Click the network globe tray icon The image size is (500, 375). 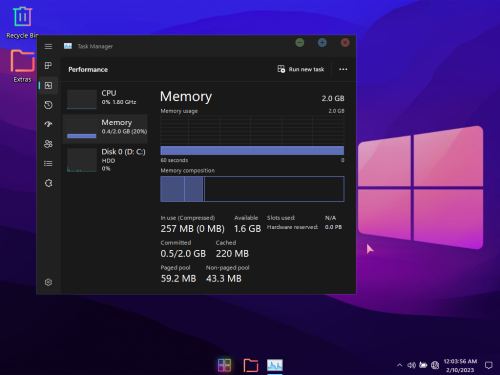(435, 365)
